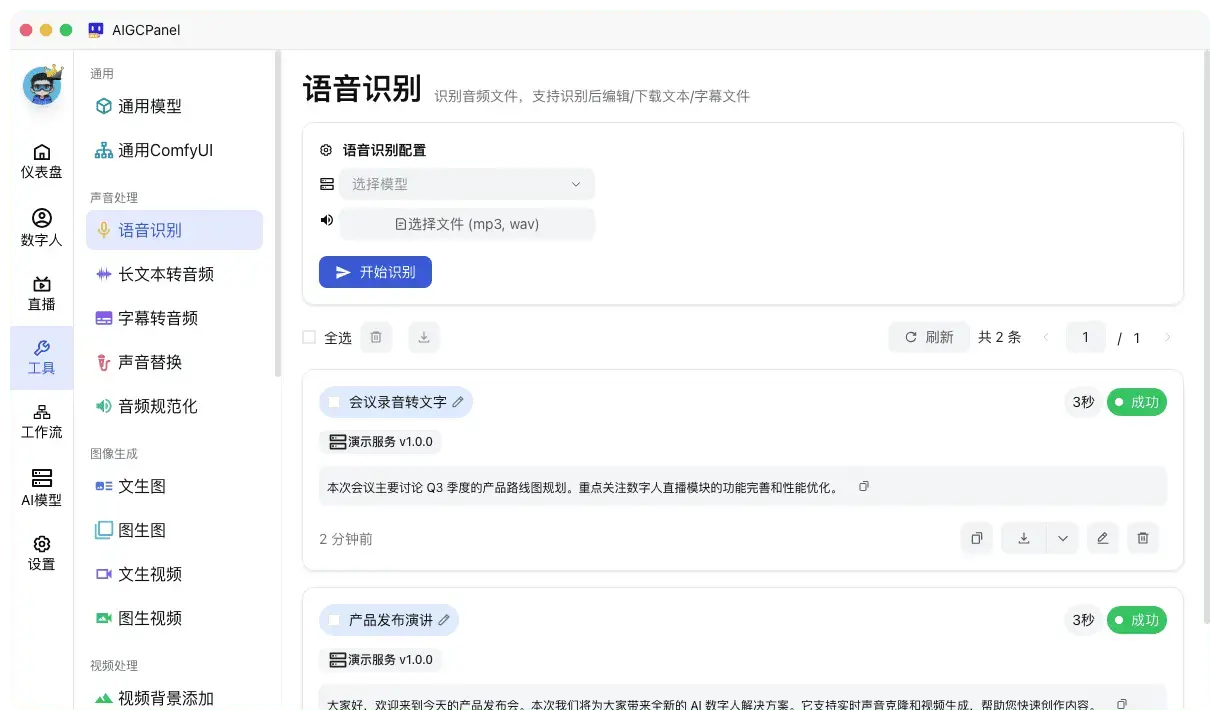
Task: Click the 语音识别配置 heading
Action: 384,150
